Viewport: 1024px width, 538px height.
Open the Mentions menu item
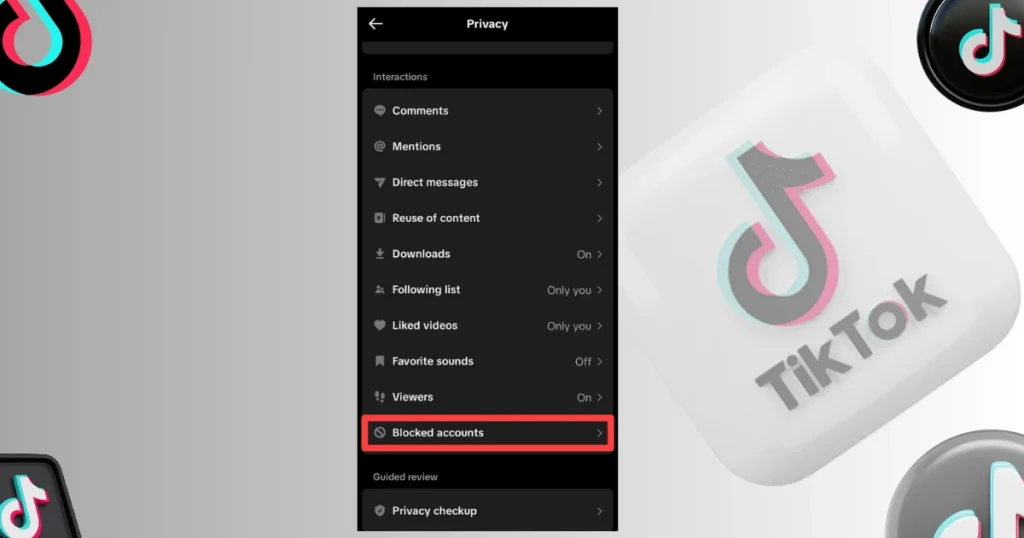pos(488,146)
